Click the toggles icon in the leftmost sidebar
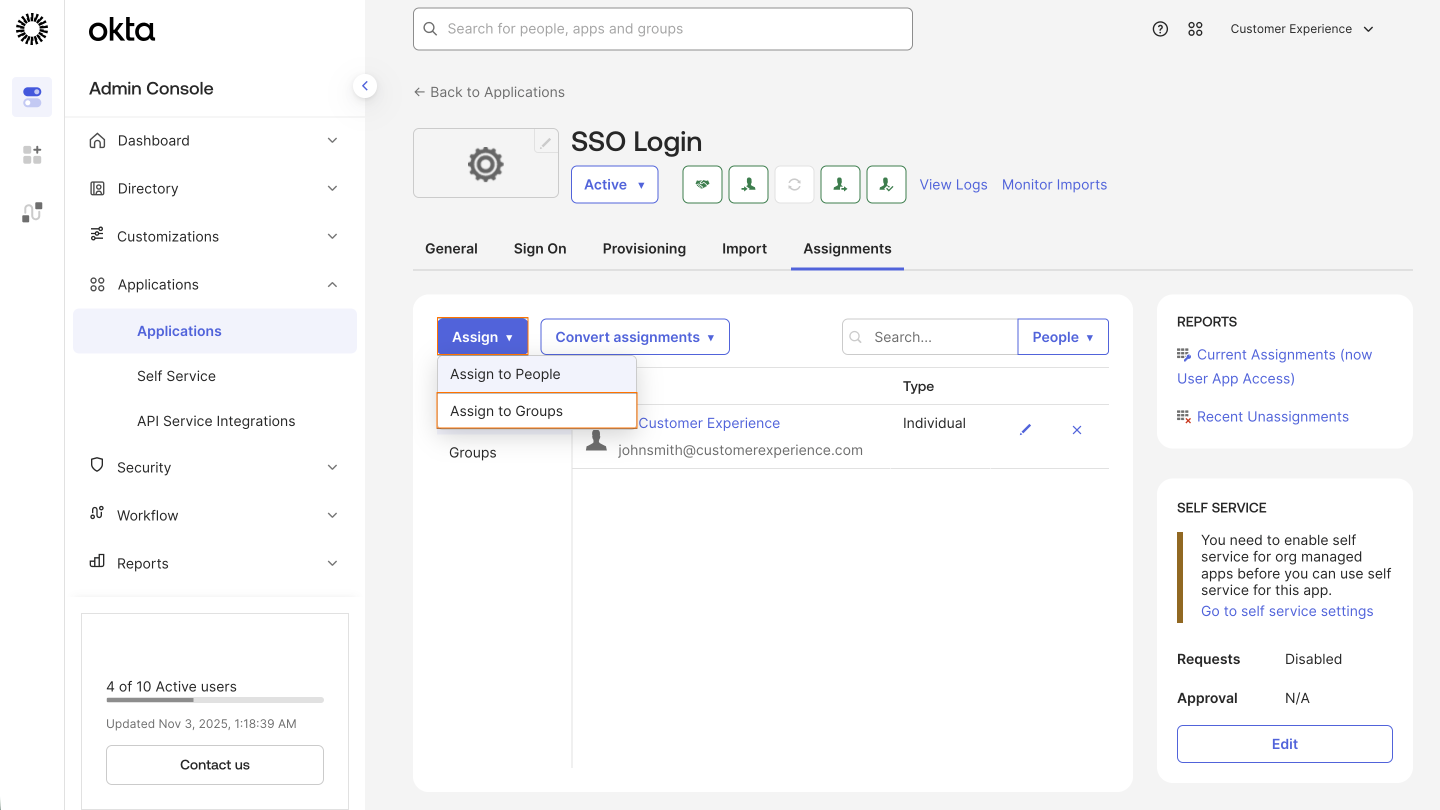 tap(31, 96)
